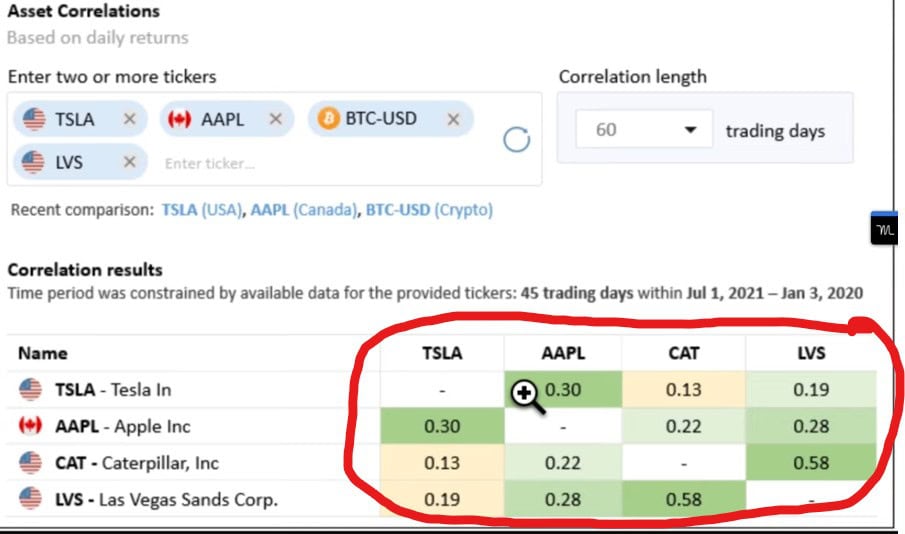The height and width of the screenshot is (534, 905).
Task: Select the AAPL row's TSLA cell 0.30
Action: tap(442, 426)
